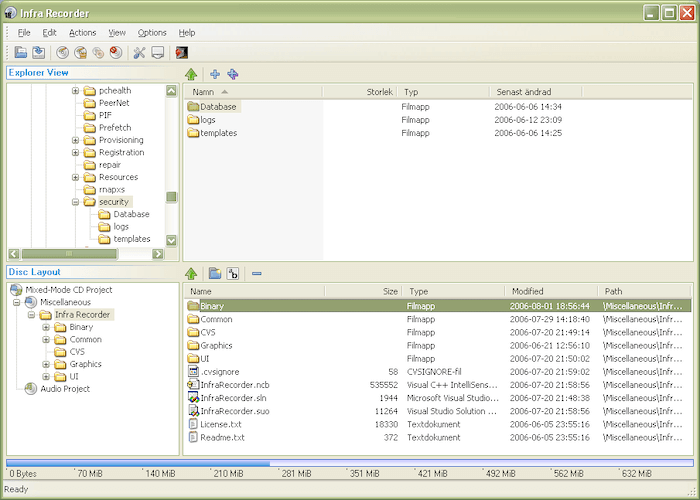Click the Burn image disc icon
700x500 pixels.
80,52
